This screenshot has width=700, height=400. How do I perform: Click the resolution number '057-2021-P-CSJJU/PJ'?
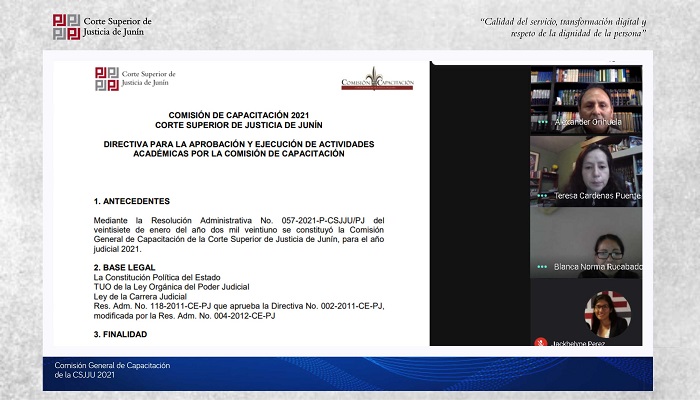pyautogui.click(x=323, y=221)
